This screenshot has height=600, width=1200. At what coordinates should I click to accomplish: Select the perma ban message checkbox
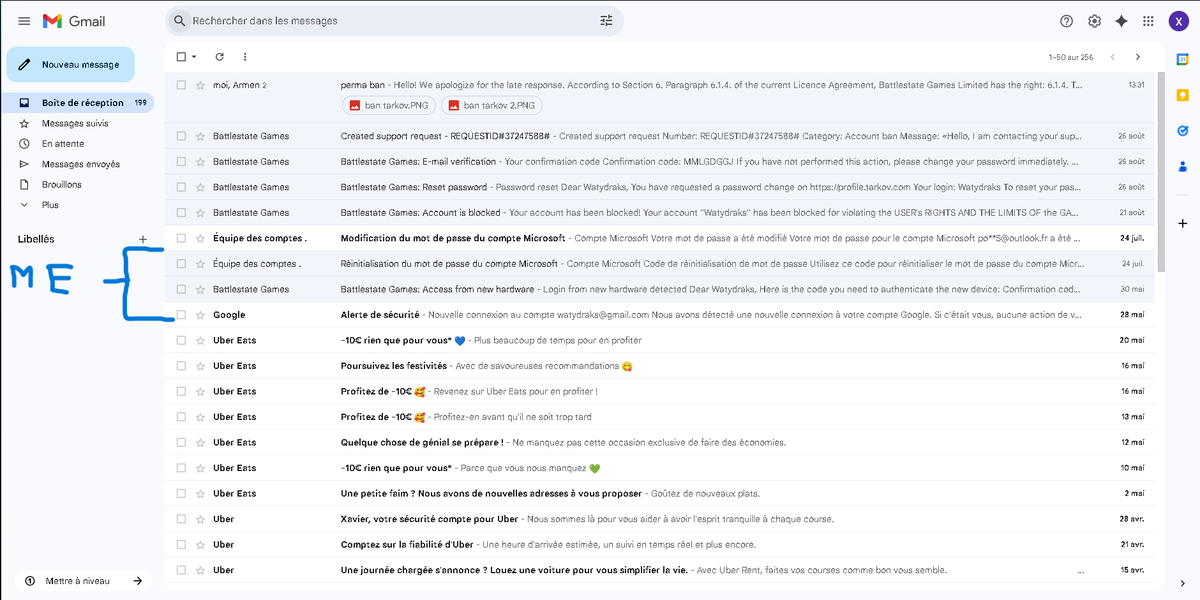181,85
